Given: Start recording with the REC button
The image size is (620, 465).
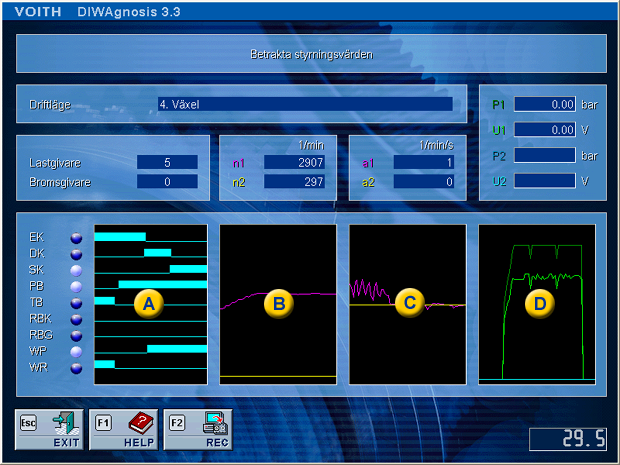Looking at the screenshot, I should (198, 430).
